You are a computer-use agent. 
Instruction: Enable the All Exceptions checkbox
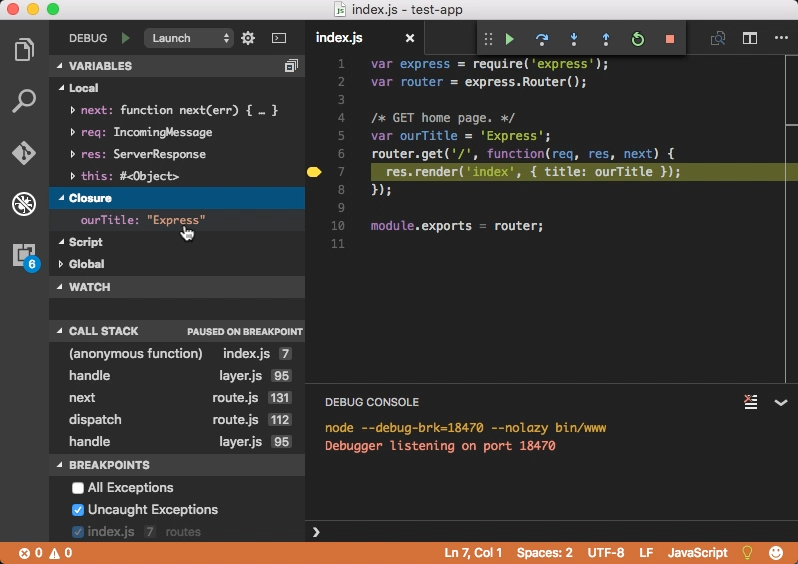(78, 488)
